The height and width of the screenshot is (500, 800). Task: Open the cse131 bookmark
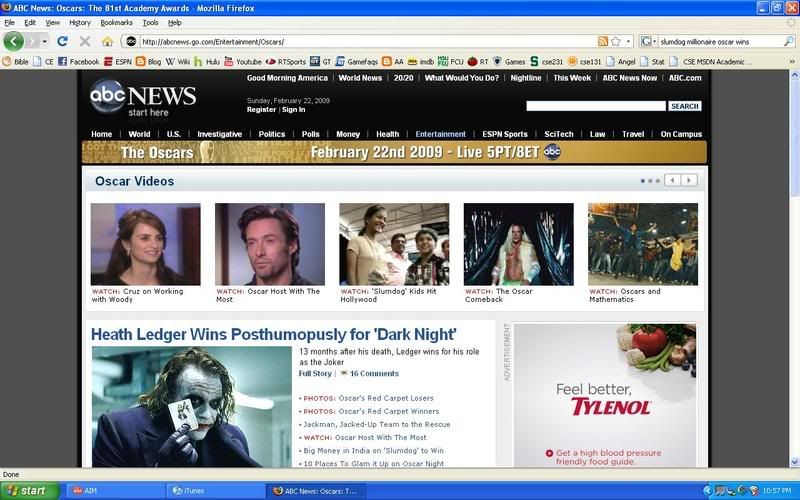tap(585, 62)
